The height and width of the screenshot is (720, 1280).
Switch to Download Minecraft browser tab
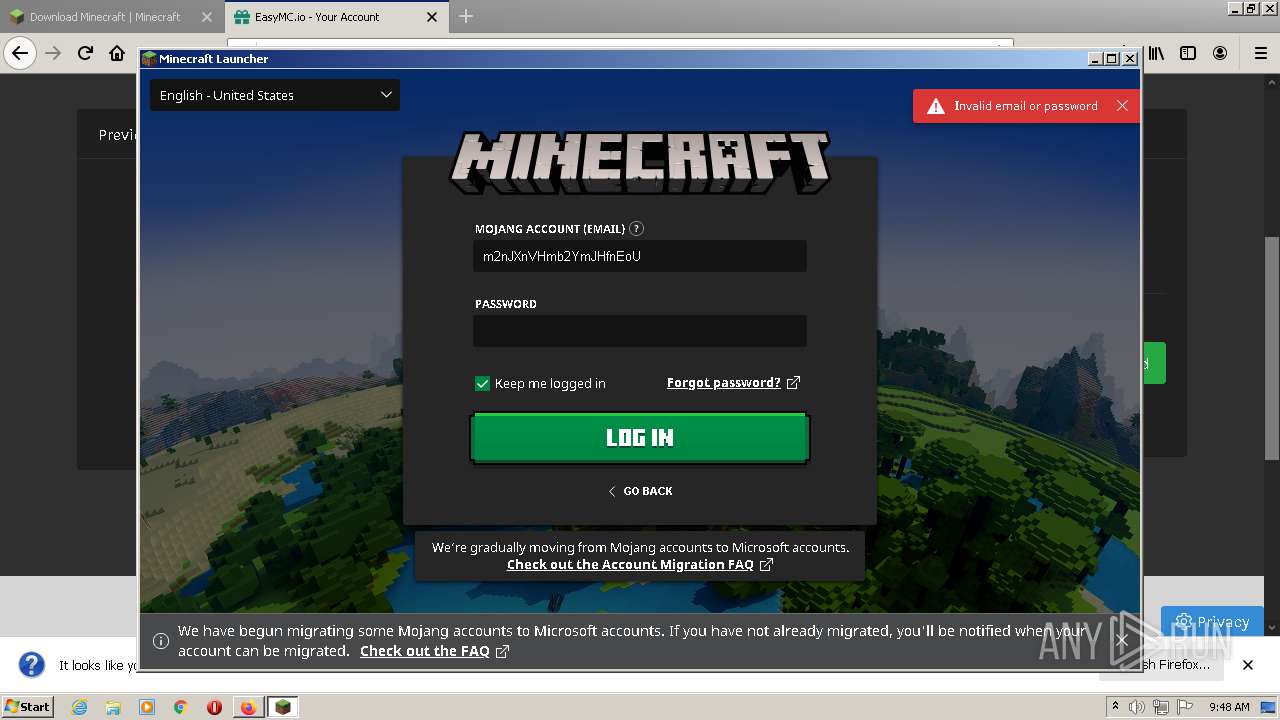(x=105, y=17)
